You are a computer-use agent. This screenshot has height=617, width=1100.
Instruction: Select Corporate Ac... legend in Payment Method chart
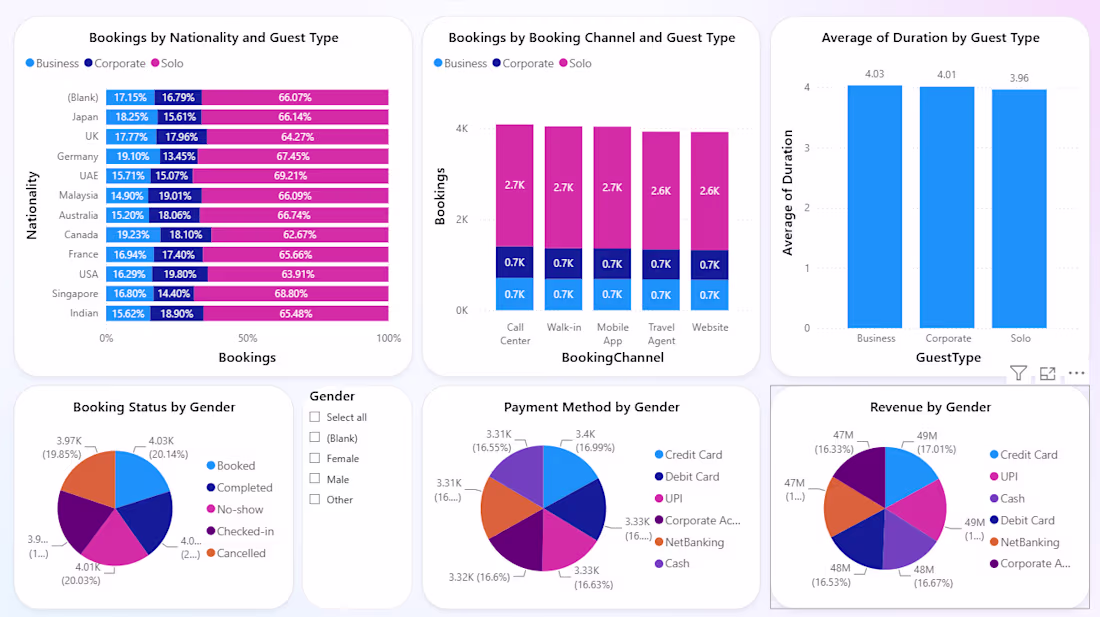pos(697,520)
